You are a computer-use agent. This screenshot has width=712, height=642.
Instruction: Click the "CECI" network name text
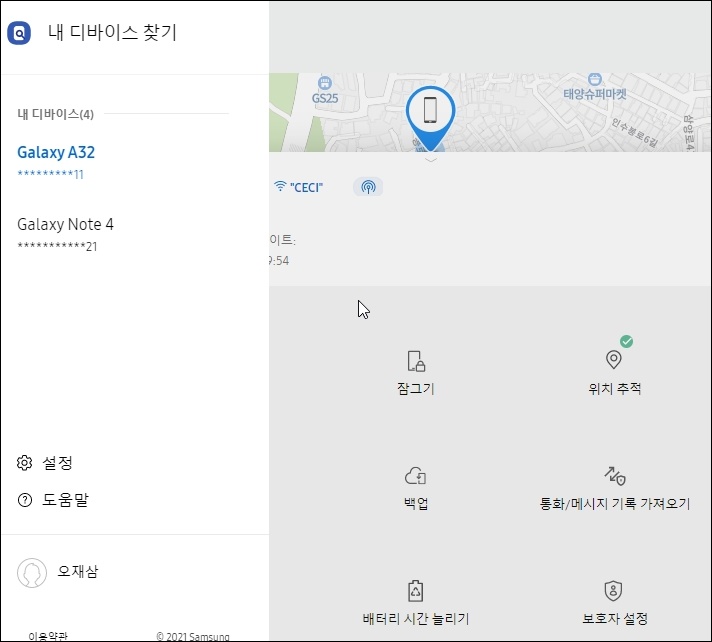pyautogui.click(x=307, y=188)
